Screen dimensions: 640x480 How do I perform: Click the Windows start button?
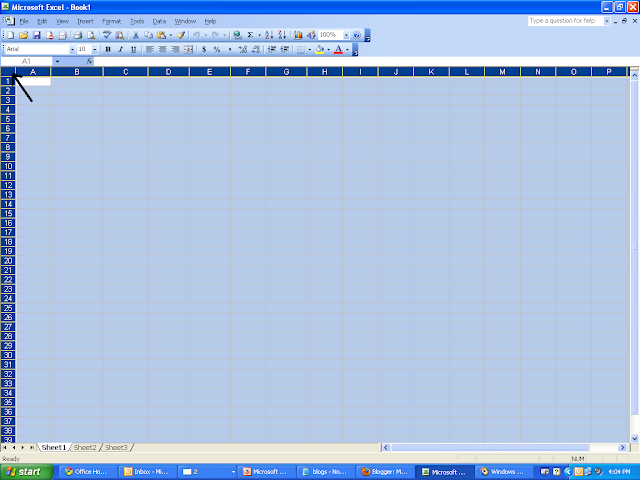tap(27, 472)
